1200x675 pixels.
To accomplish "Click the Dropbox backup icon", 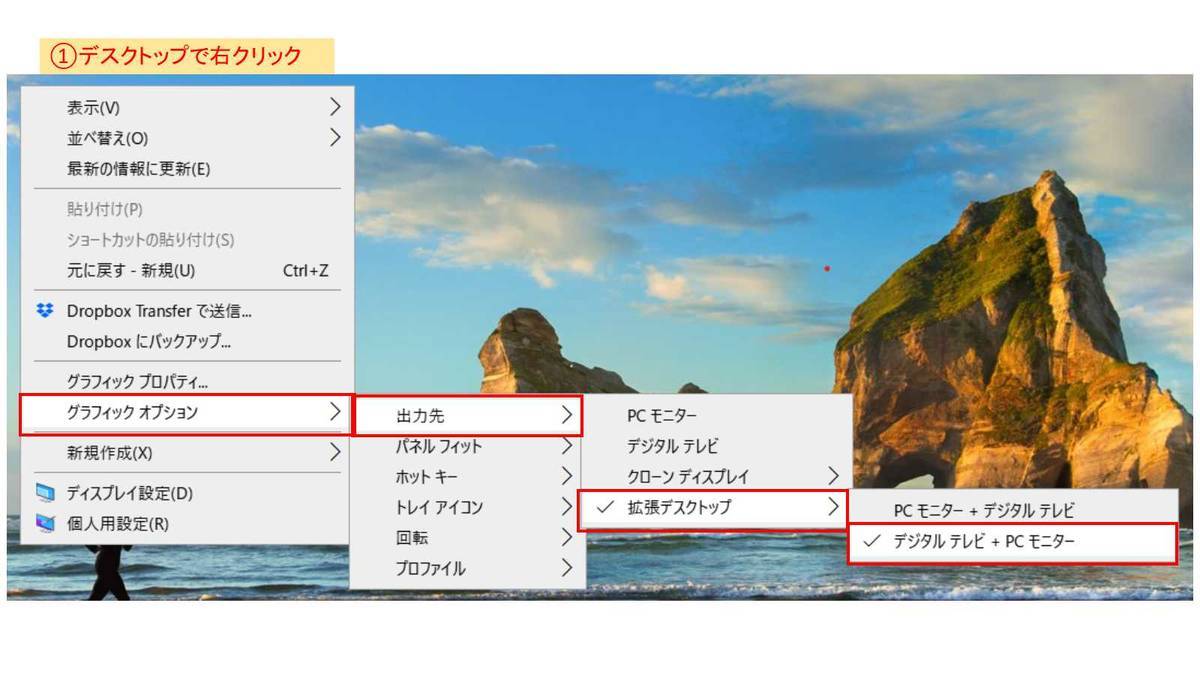I will (45, 342).
